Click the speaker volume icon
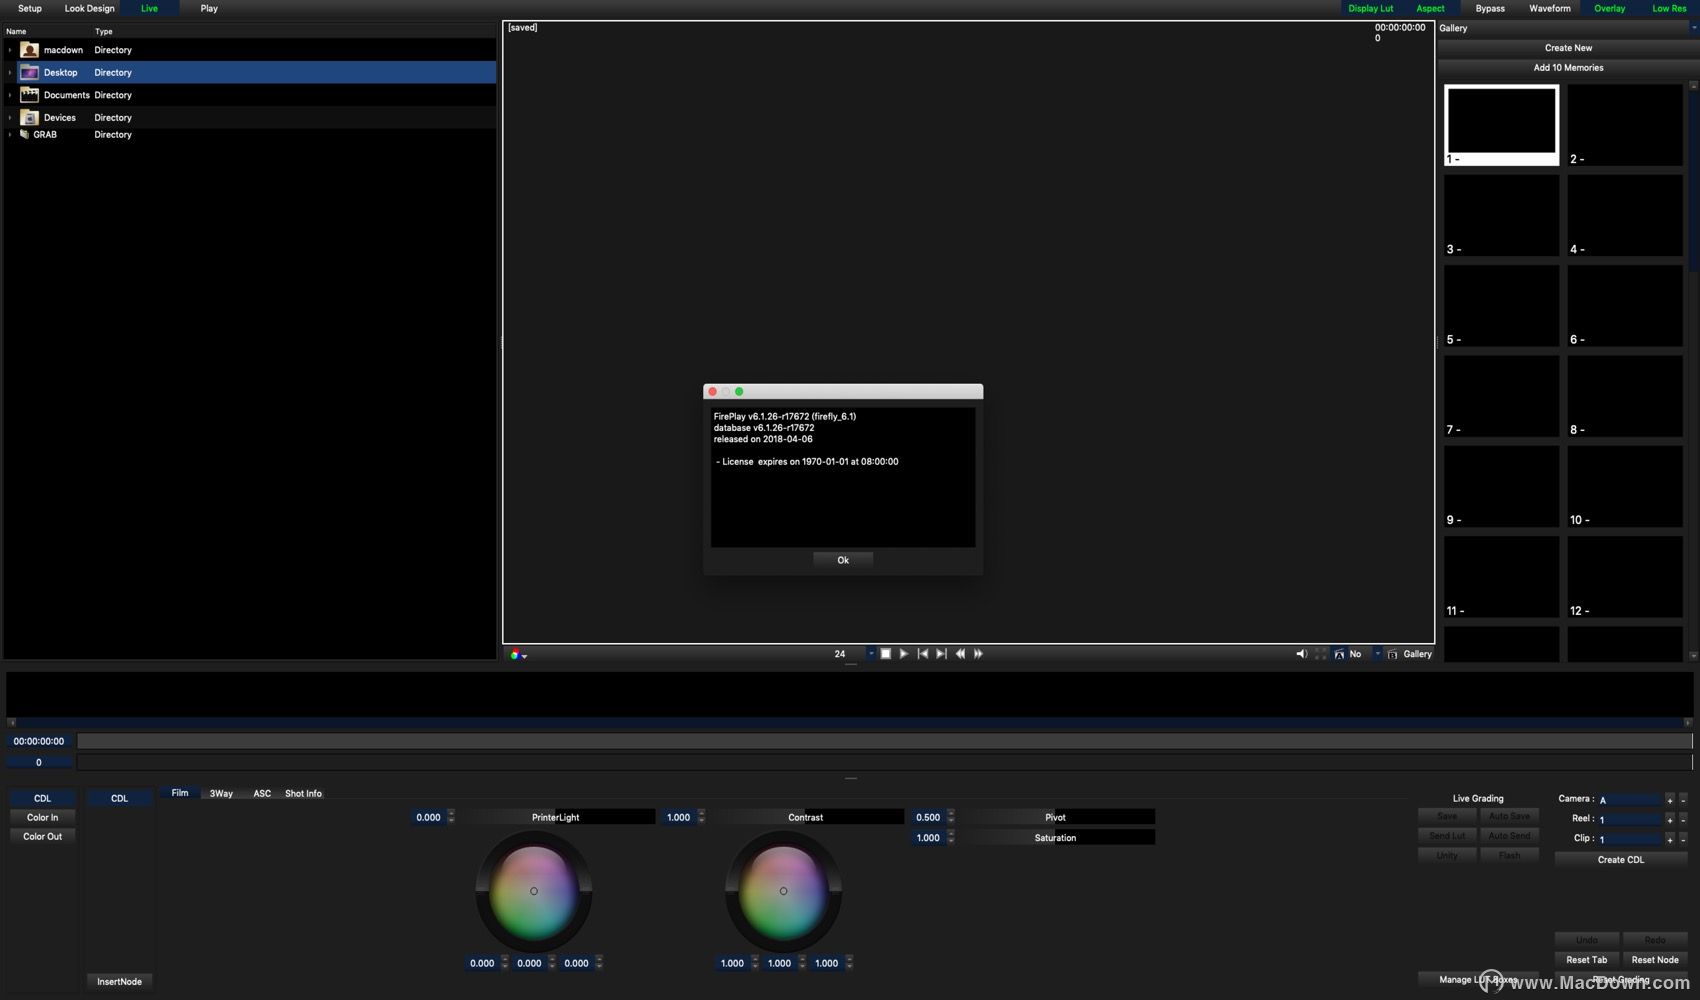The height and width of the screenshot is (1000, 1700). tap(1301, 654)
